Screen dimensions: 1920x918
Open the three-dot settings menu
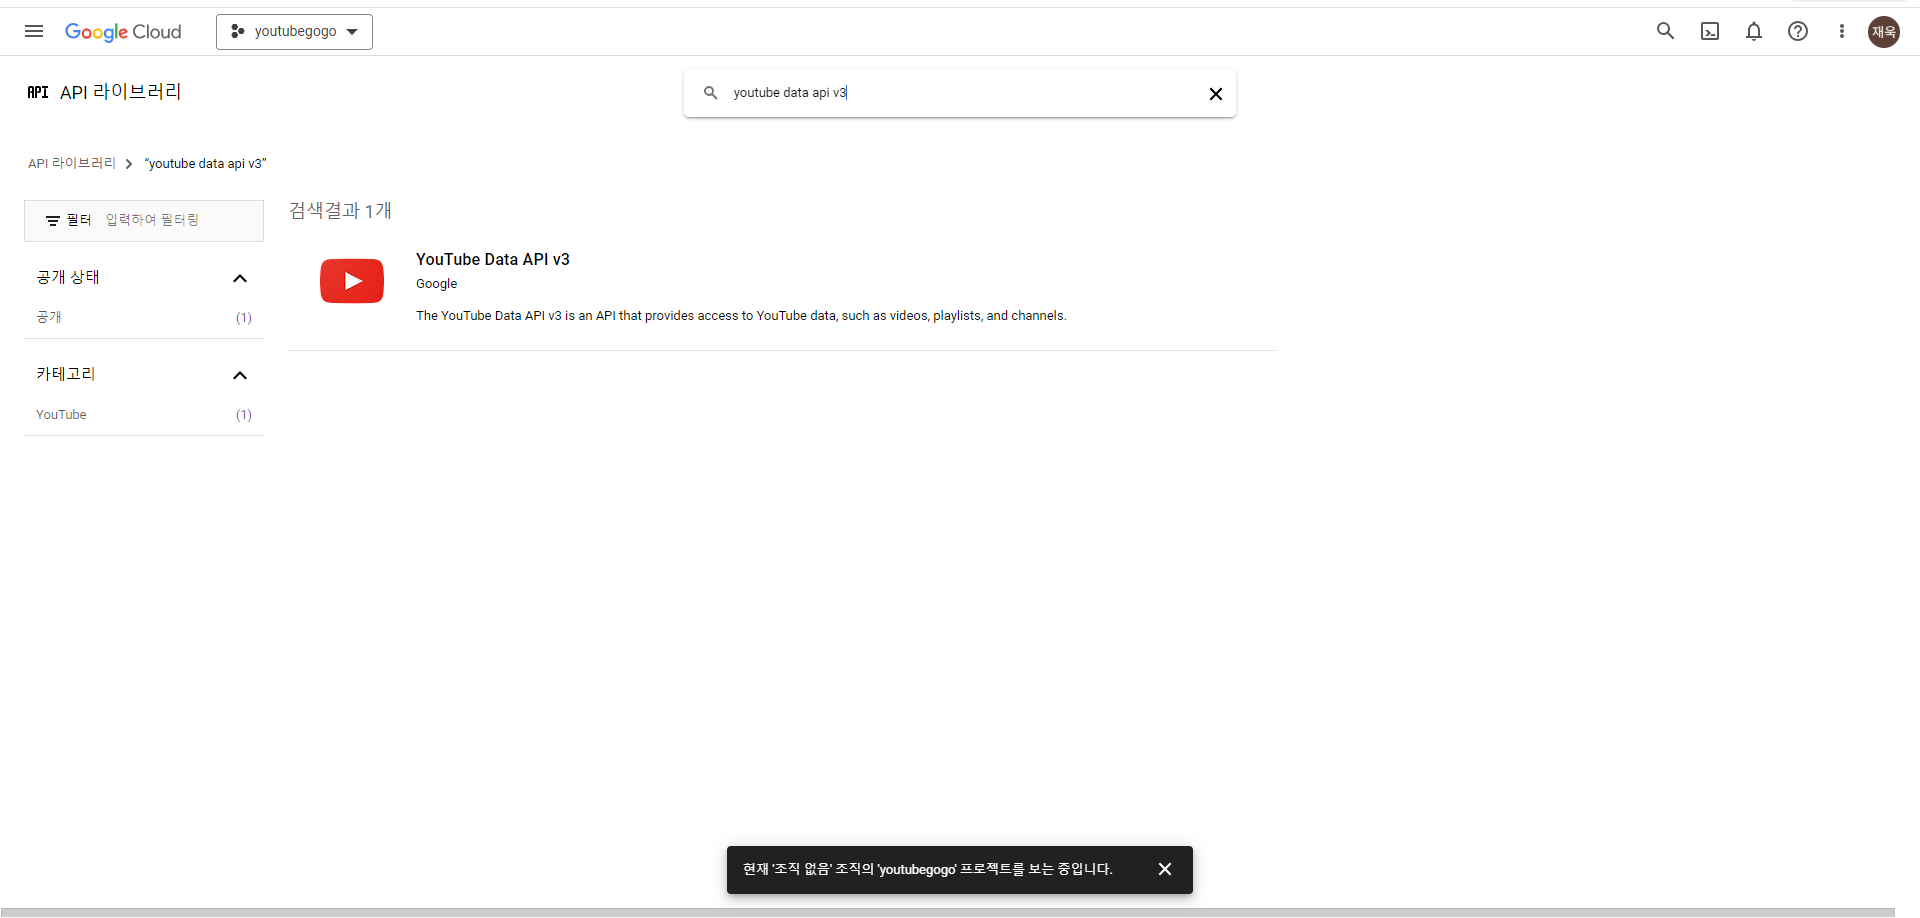[x=1842, y=31]
